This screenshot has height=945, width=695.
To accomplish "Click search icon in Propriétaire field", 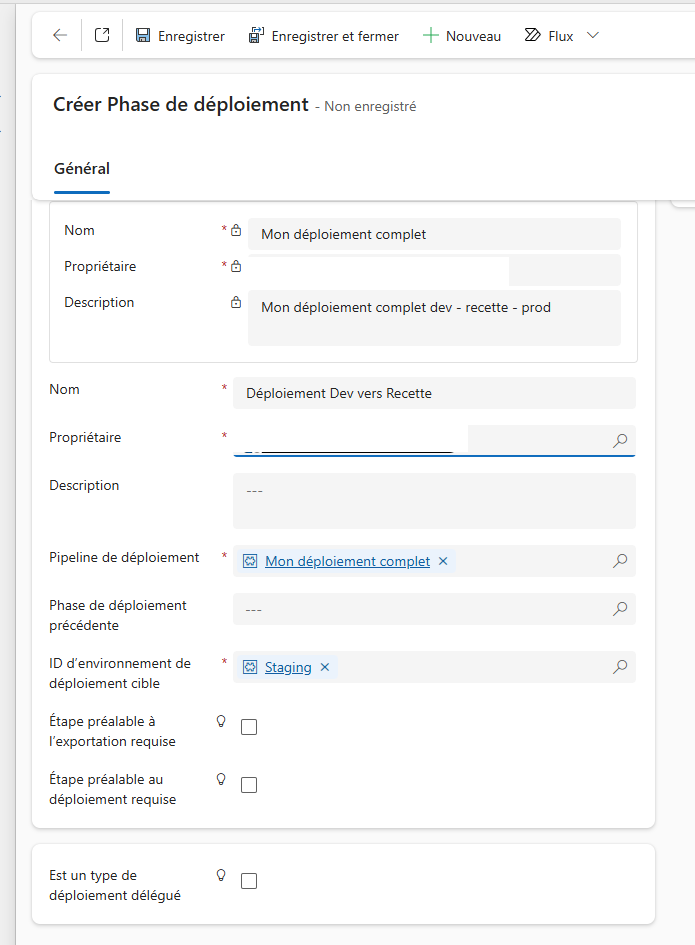I will pos(620,441).
